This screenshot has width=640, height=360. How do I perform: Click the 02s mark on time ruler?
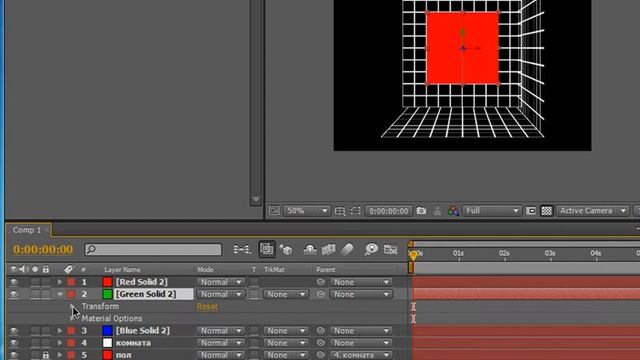(x=504, y=253)
